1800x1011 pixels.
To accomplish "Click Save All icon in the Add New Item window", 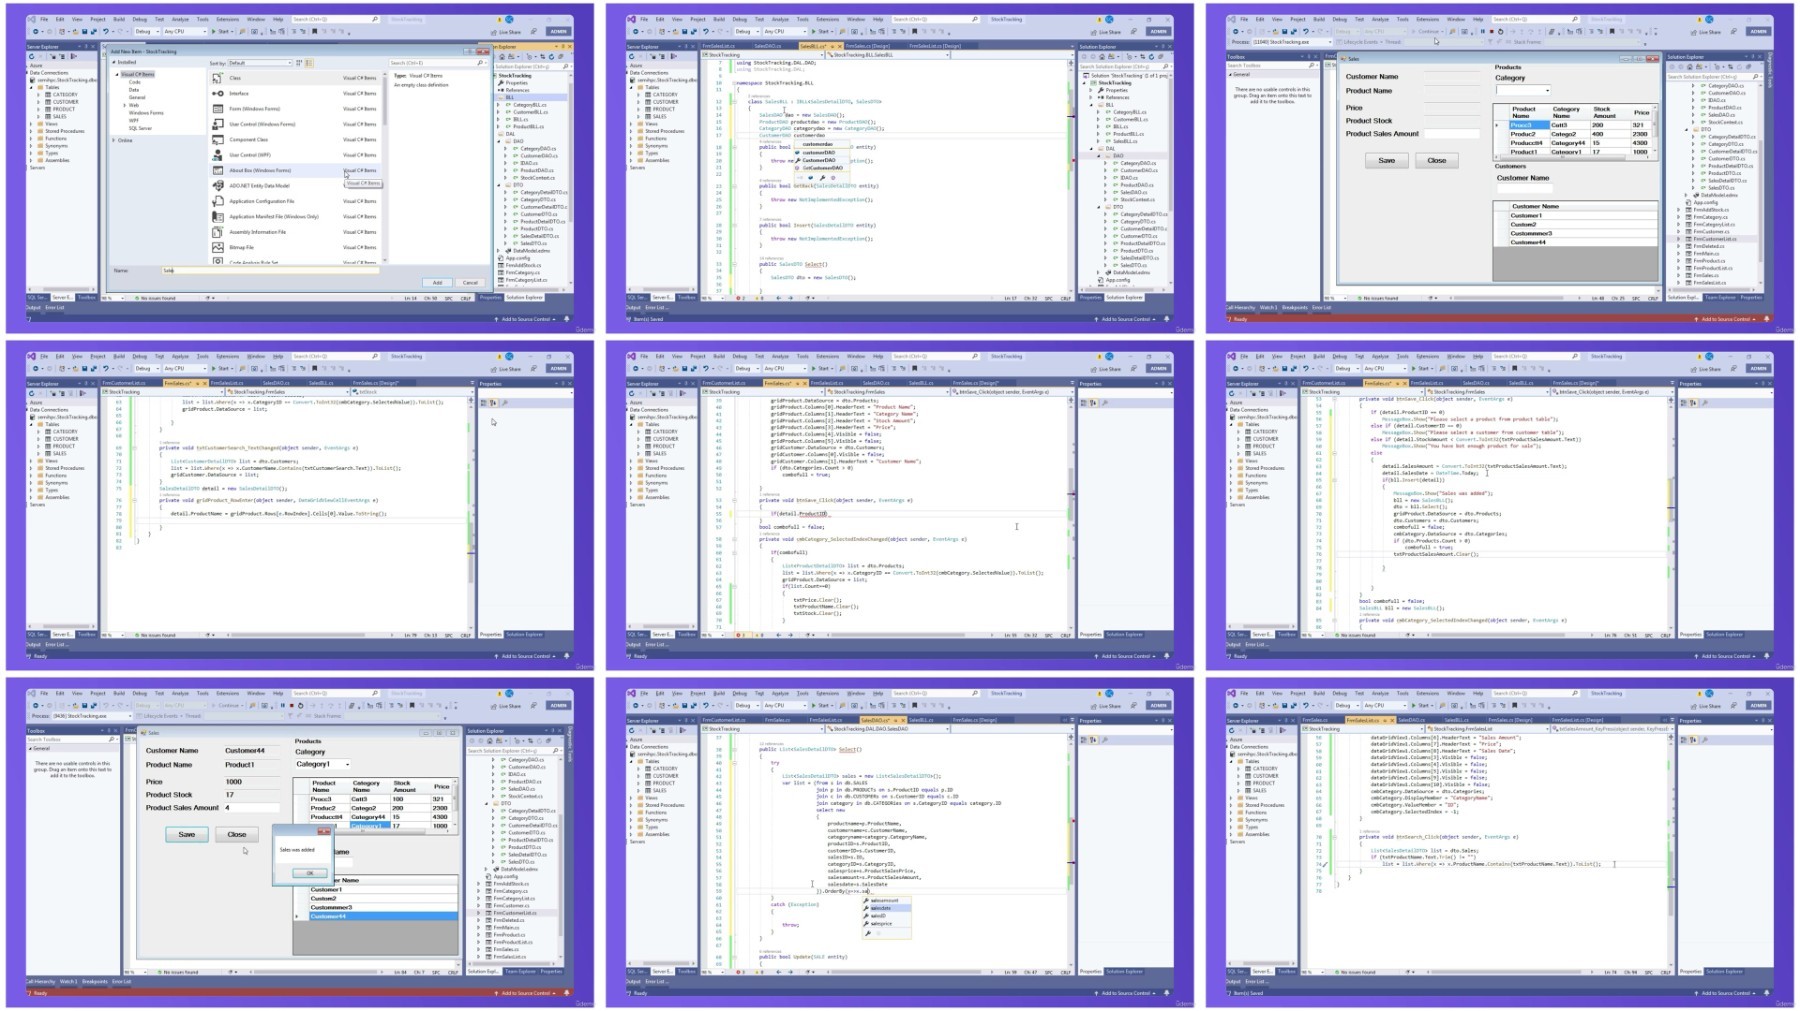I will pyautogui.click(x=93, y=31).
